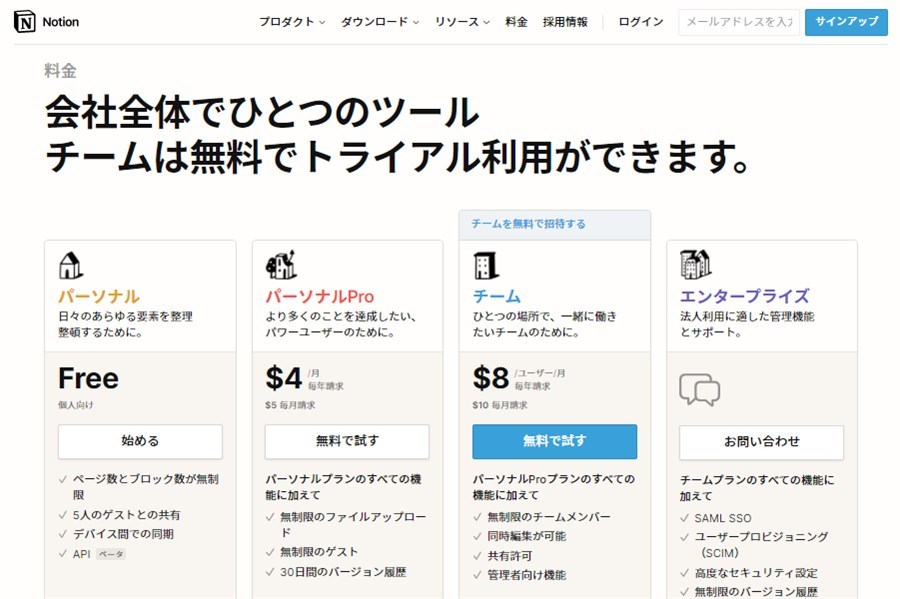
Task: Click the Notion logo icon
Action: point(25,22)
